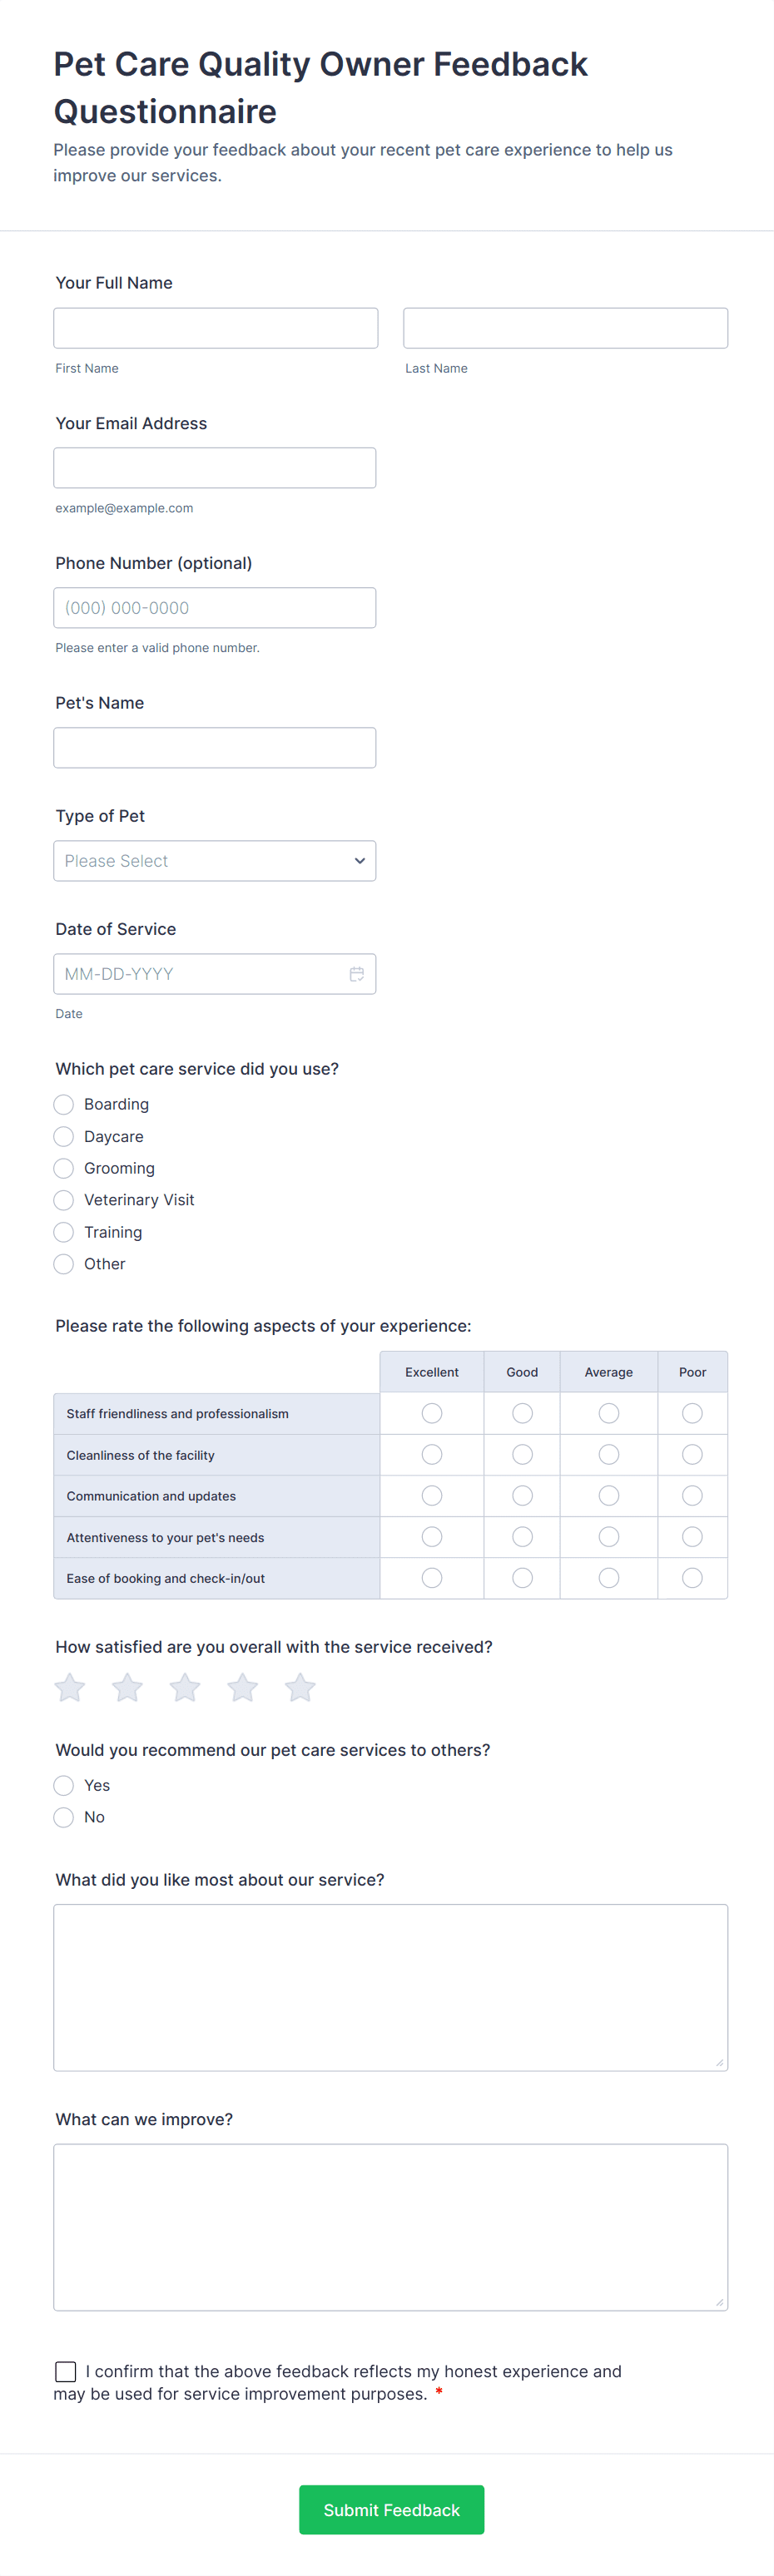Select Veterinary Visit as service used
The width and height of the screenshot is (774, 2576).
64,1200
